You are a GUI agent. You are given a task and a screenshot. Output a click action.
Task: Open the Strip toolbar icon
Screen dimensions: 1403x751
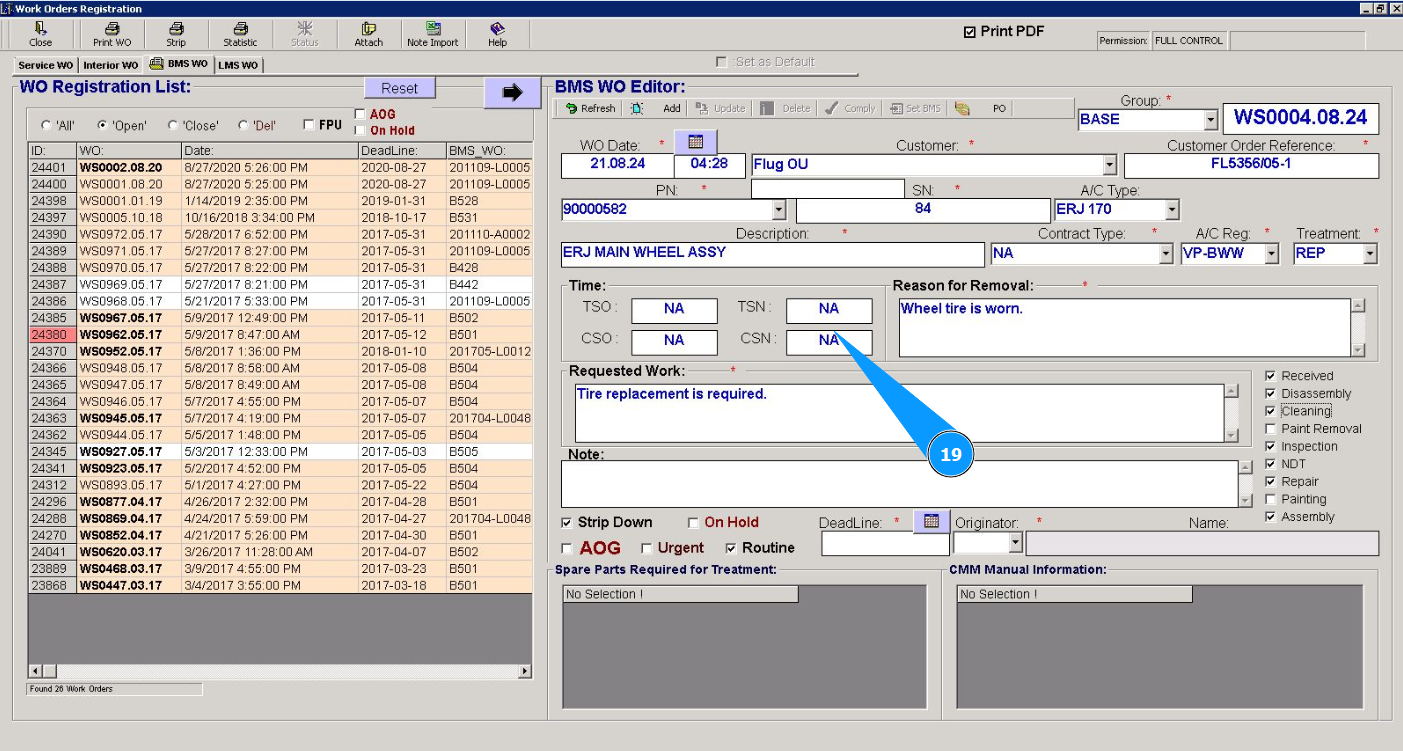pyautogui.click(x=176, y=34)
